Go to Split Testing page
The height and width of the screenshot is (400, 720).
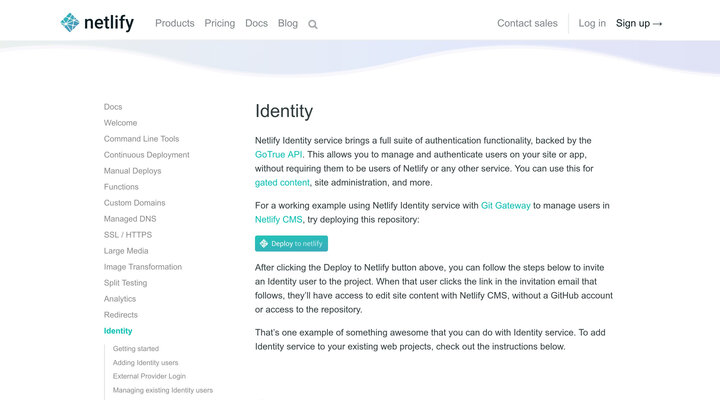[125, 283]
